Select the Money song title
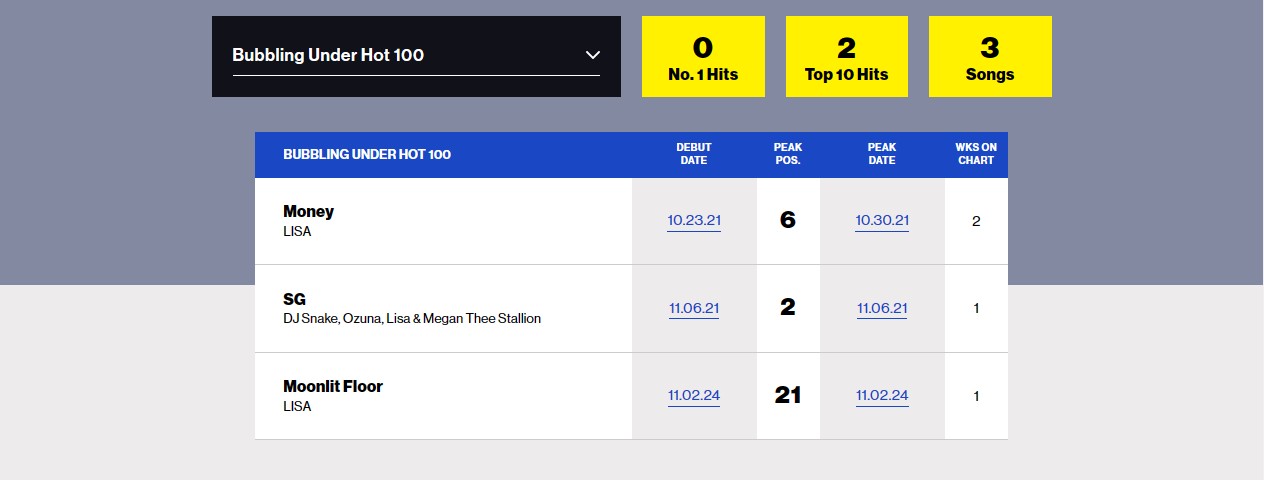Viewport: 1264px width, 480px height. click(x=309, y=211)
